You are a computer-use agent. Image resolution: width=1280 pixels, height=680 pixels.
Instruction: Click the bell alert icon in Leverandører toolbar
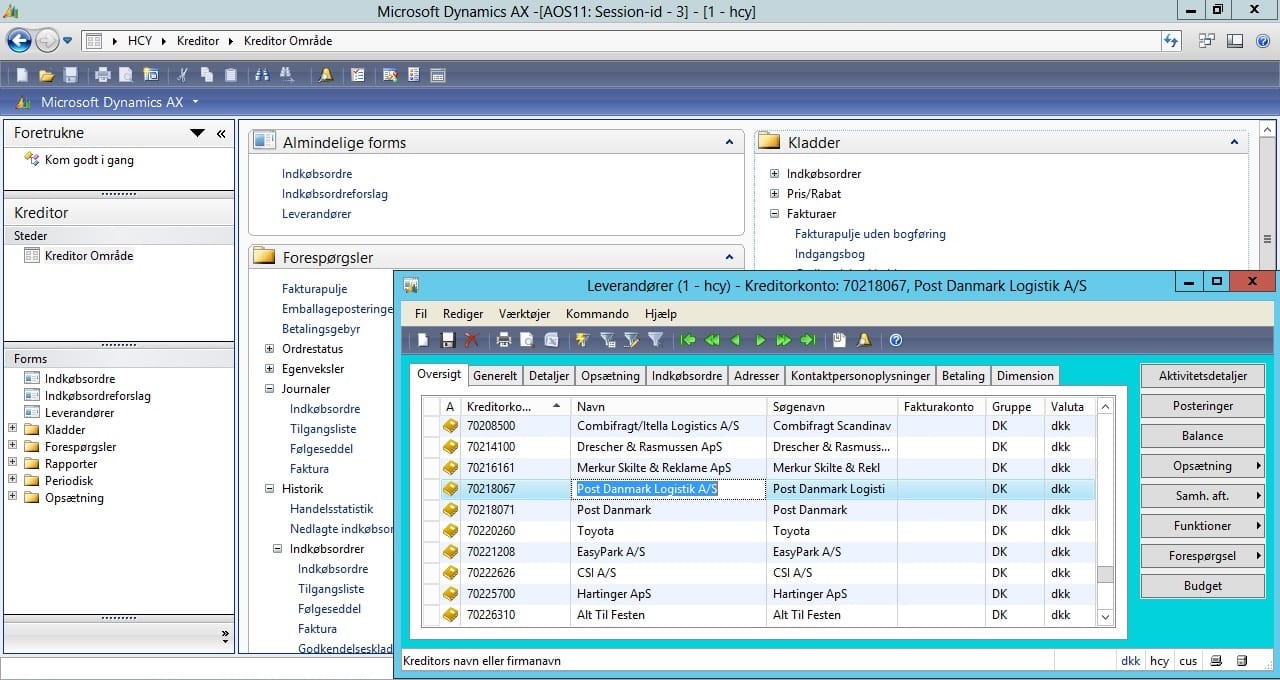point(864,340)
